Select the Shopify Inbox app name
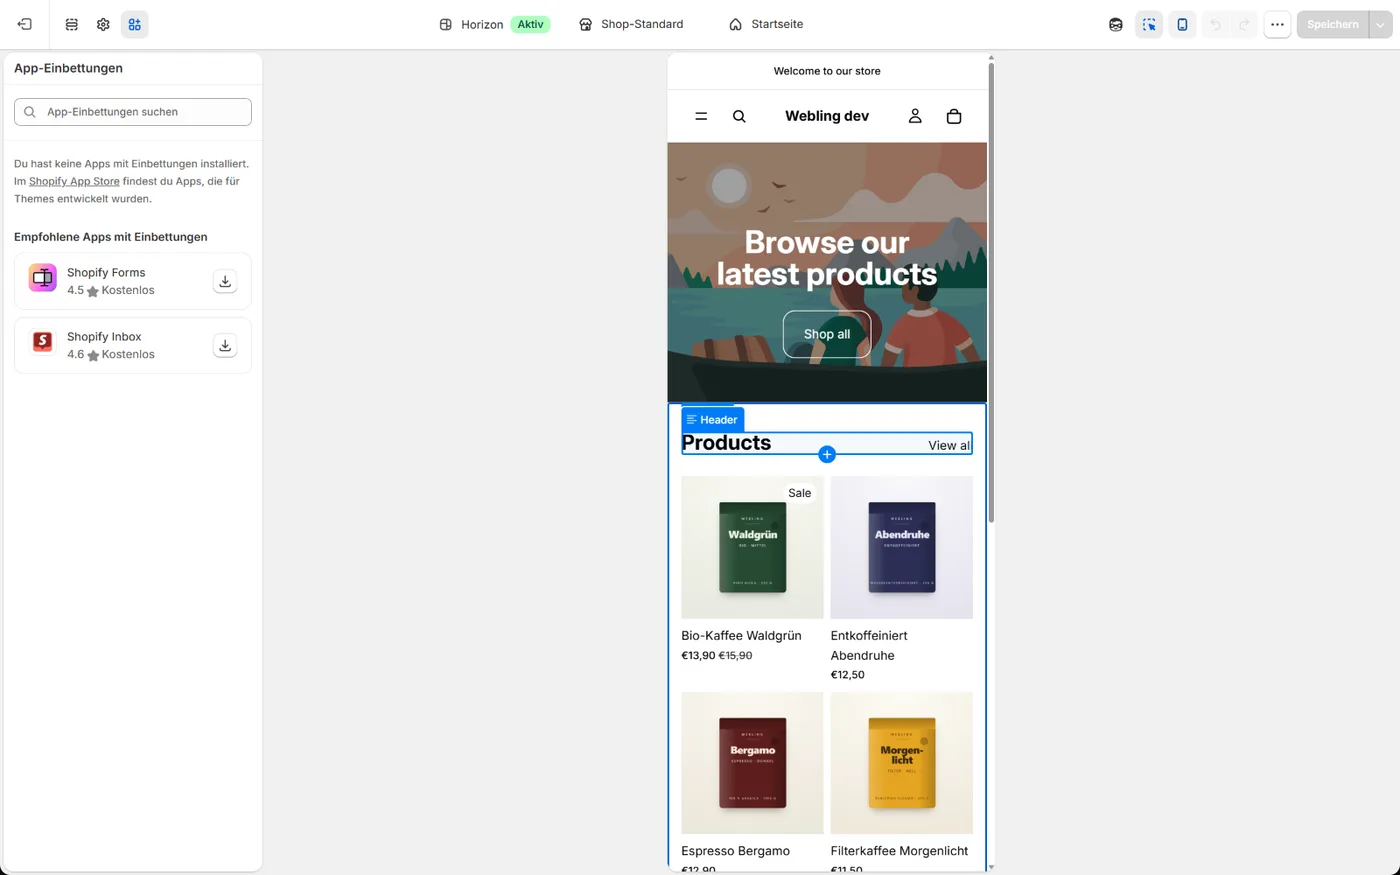The height and width of the screenshot is (875, 1400). tap(104, 337)
